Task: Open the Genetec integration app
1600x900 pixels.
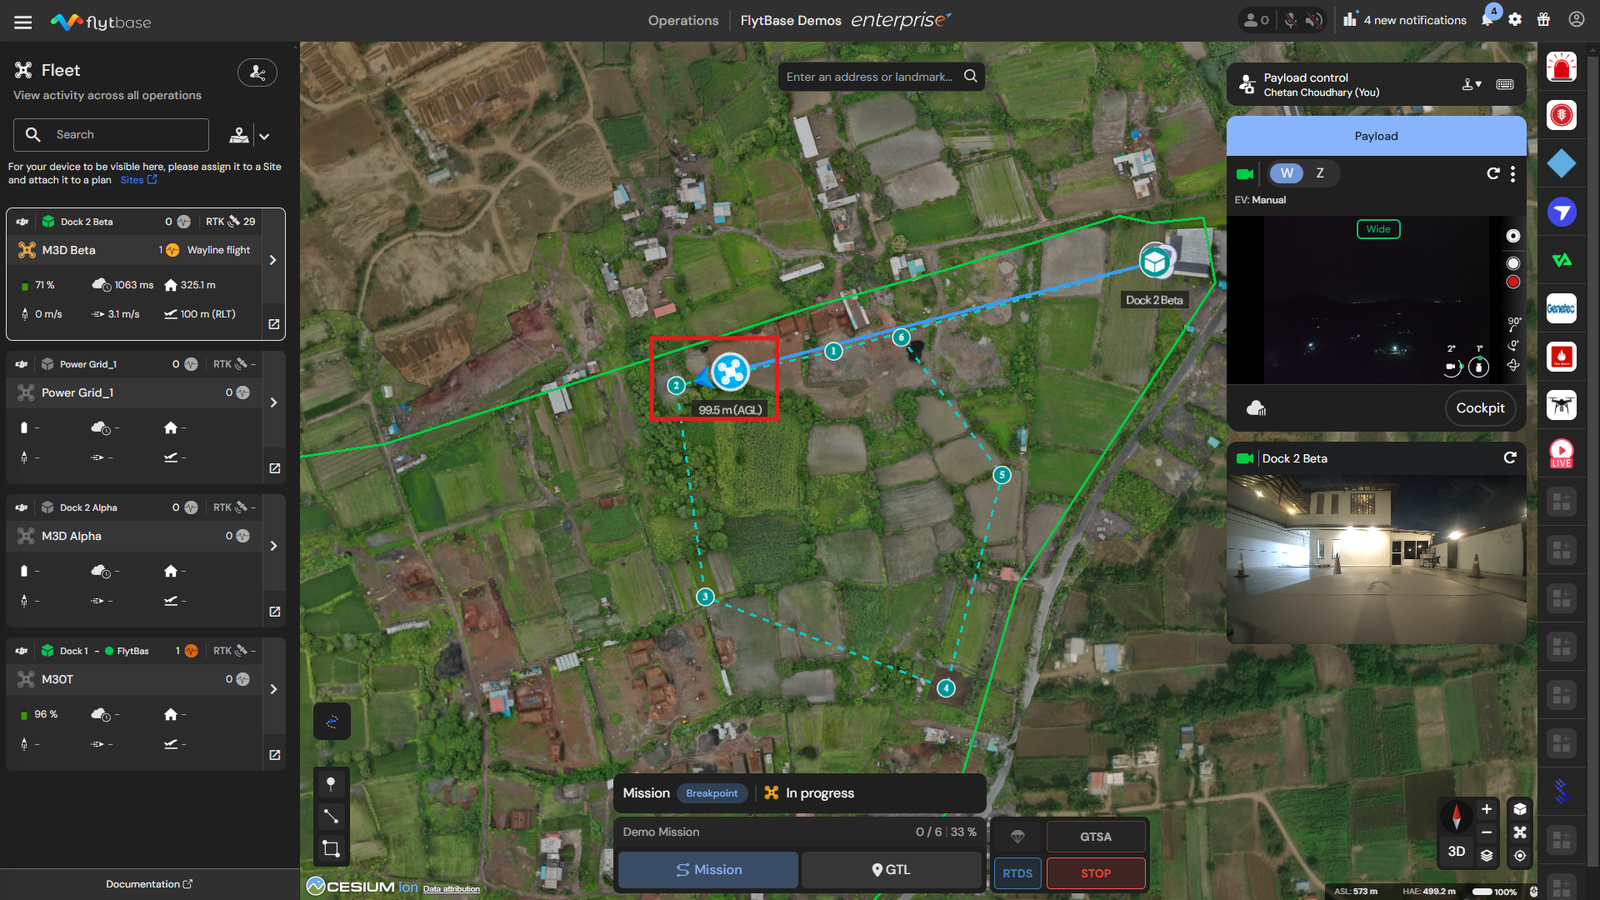Action: (1561, 308)
